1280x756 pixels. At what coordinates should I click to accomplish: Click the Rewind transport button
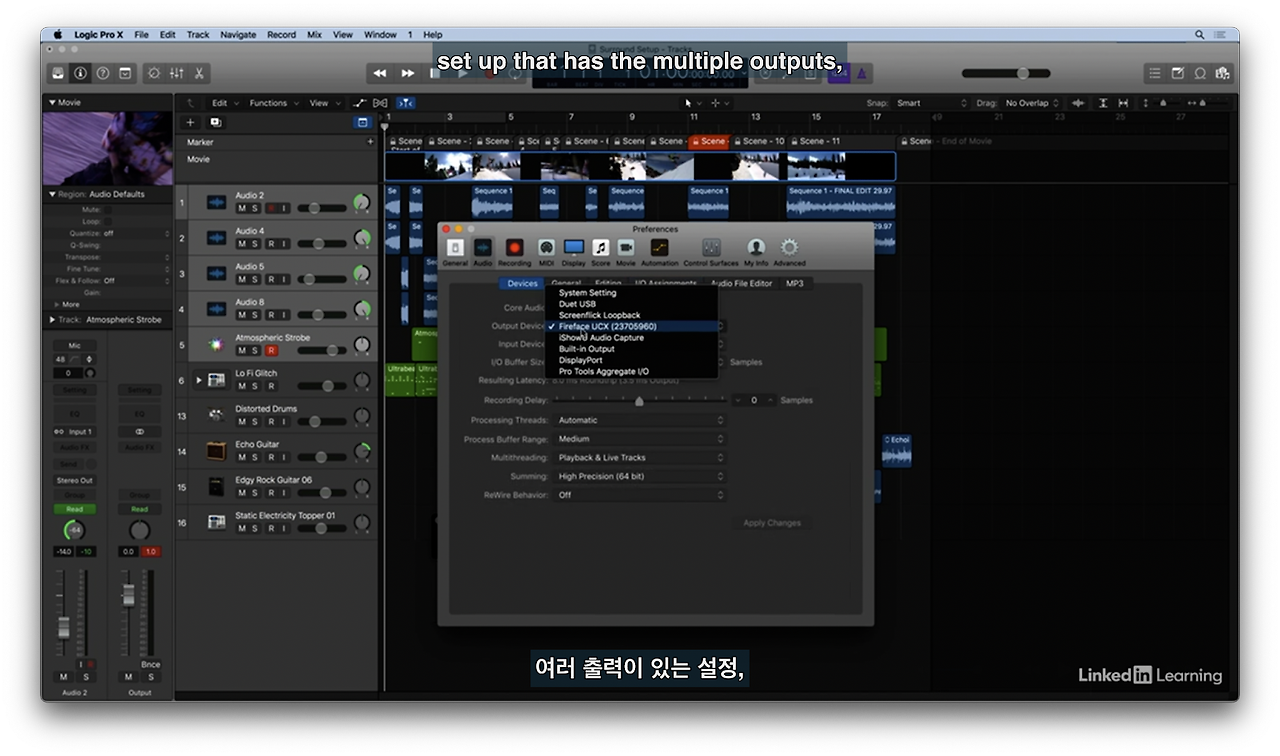point(380,73)
